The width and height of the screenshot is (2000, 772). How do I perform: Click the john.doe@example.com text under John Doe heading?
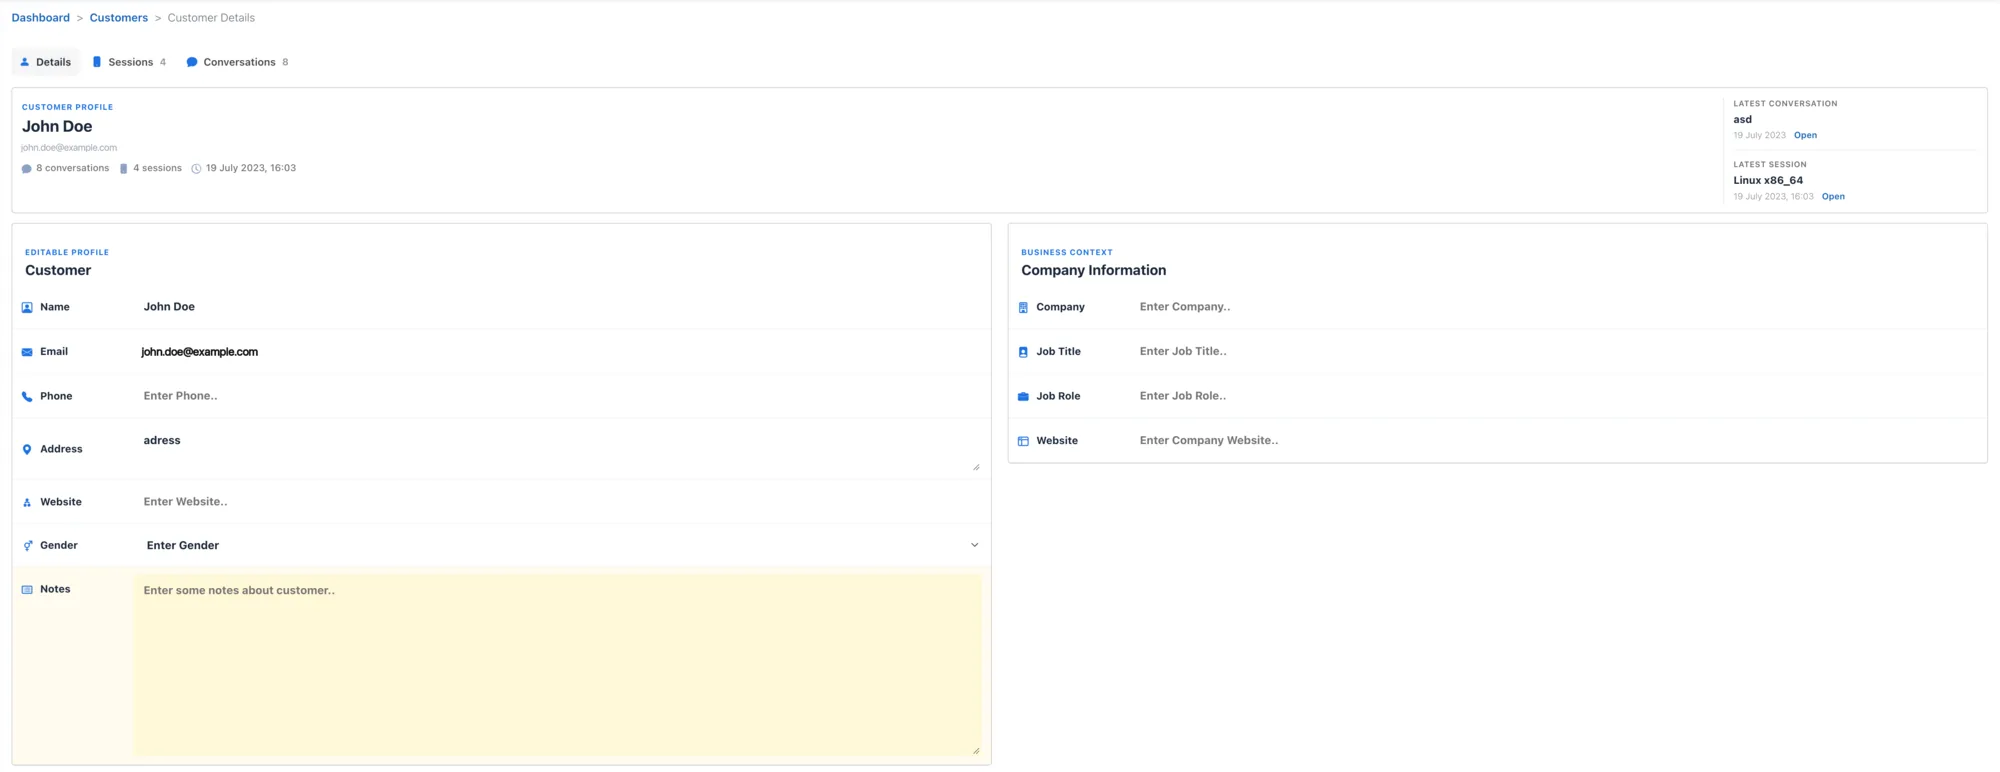pyautogui.click(x=69, y=148)
